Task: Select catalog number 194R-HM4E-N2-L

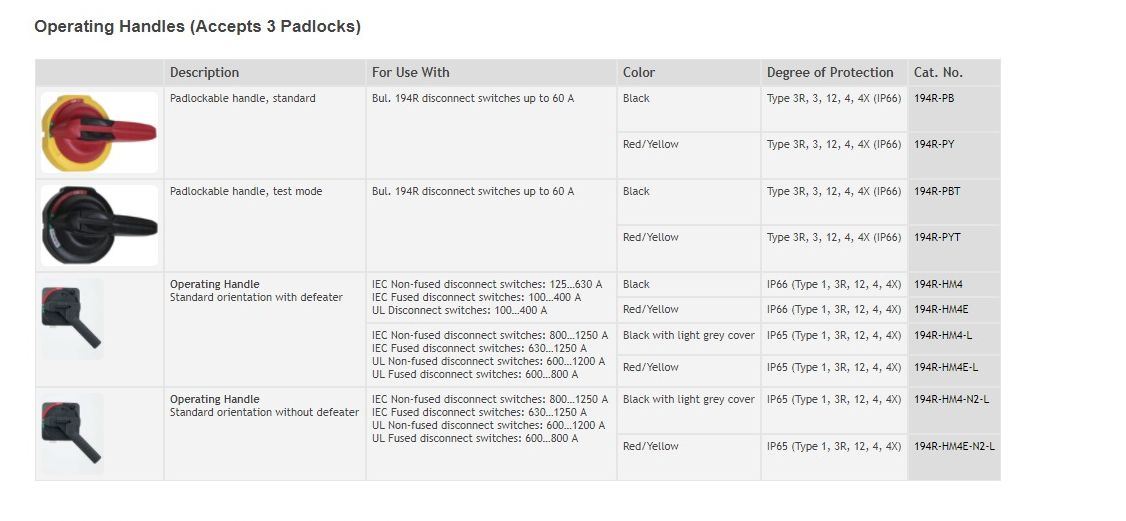Action: click(x=954, y=446)
